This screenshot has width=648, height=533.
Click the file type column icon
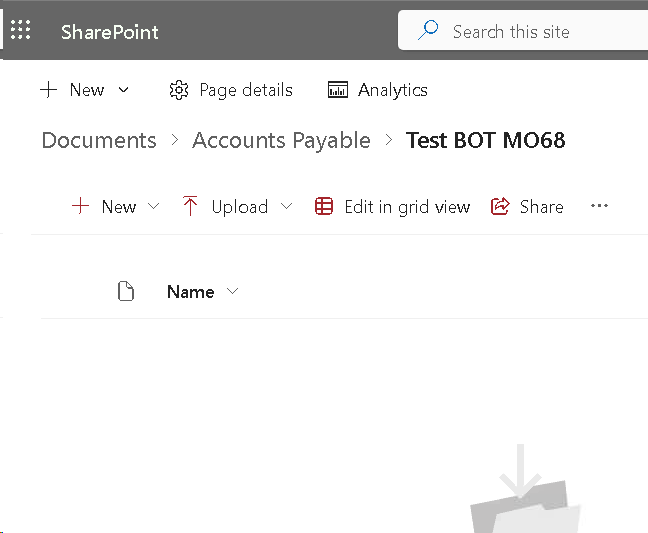126,292
